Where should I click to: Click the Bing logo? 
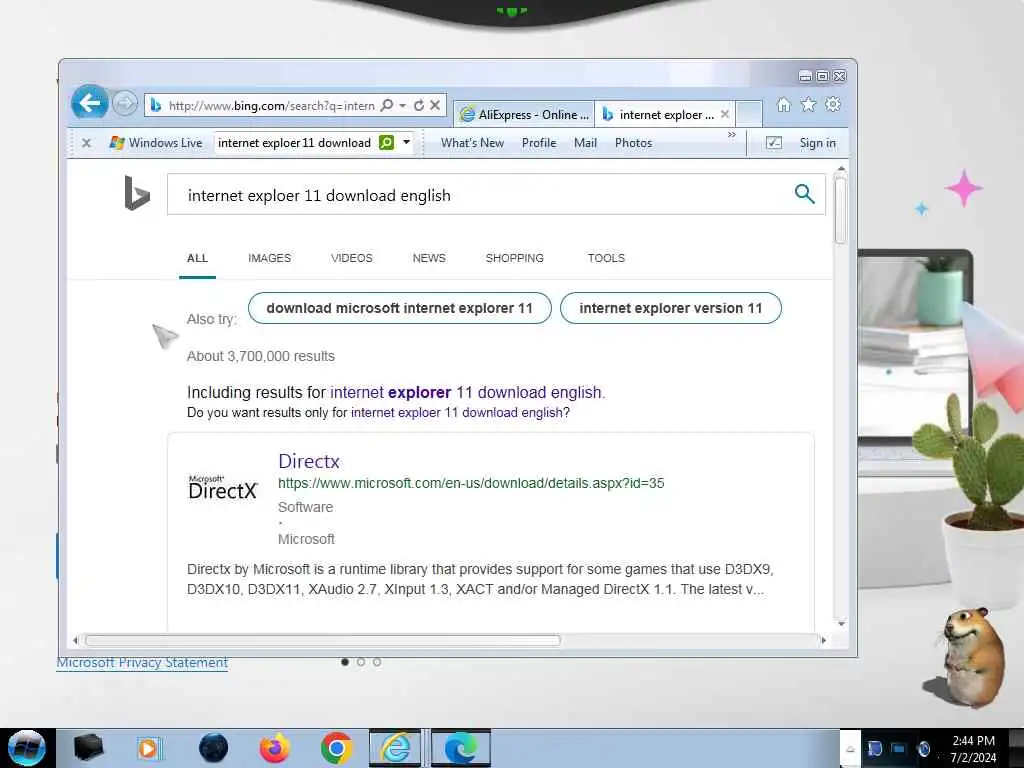coord(136,193)
